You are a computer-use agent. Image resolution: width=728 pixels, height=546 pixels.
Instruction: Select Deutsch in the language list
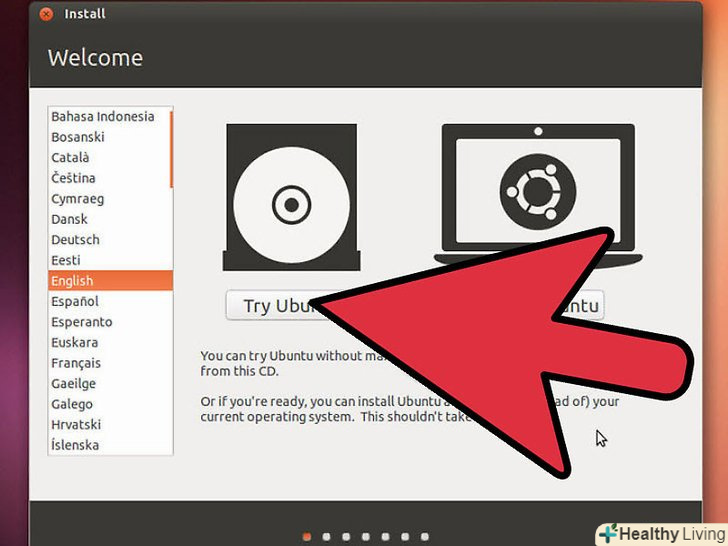[109, 240]
